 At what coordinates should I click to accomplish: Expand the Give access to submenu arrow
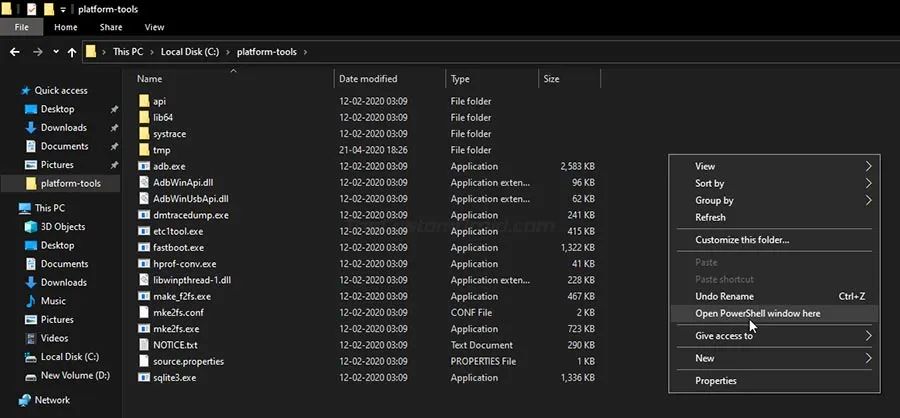[868, 336]
